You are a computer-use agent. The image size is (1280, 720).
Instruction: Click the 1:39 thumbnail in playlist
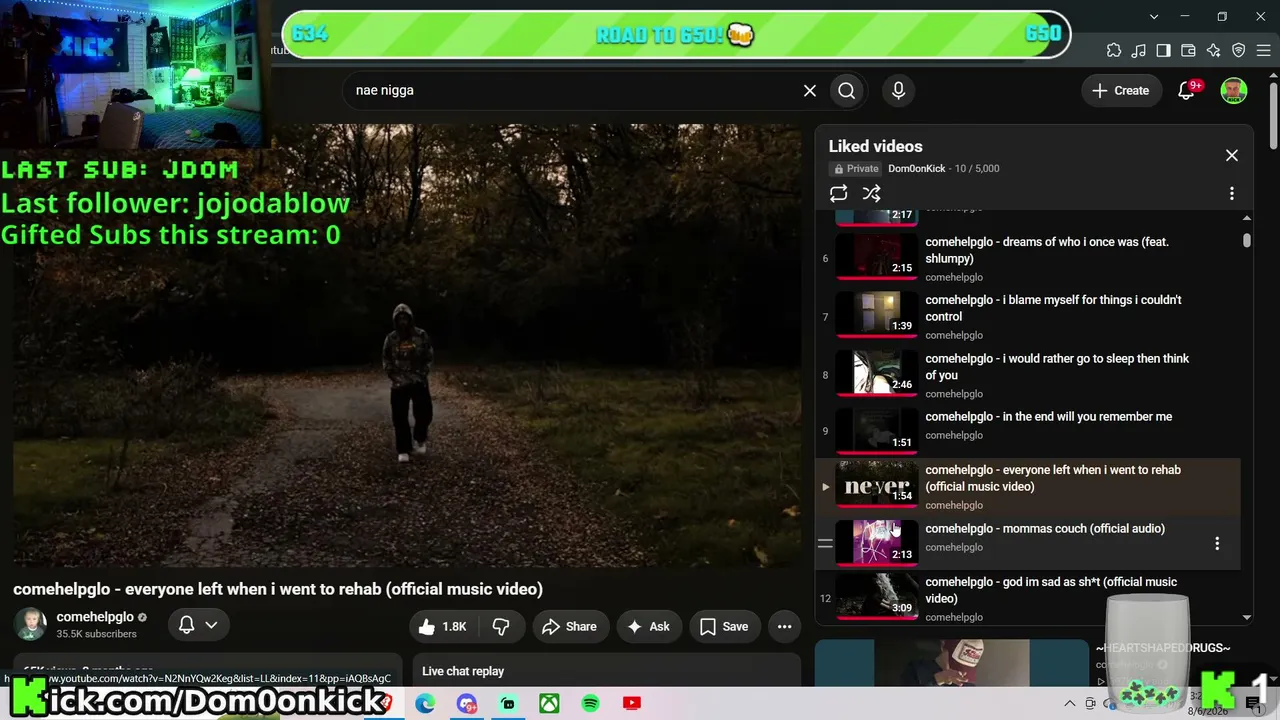(x=877, y=315)
